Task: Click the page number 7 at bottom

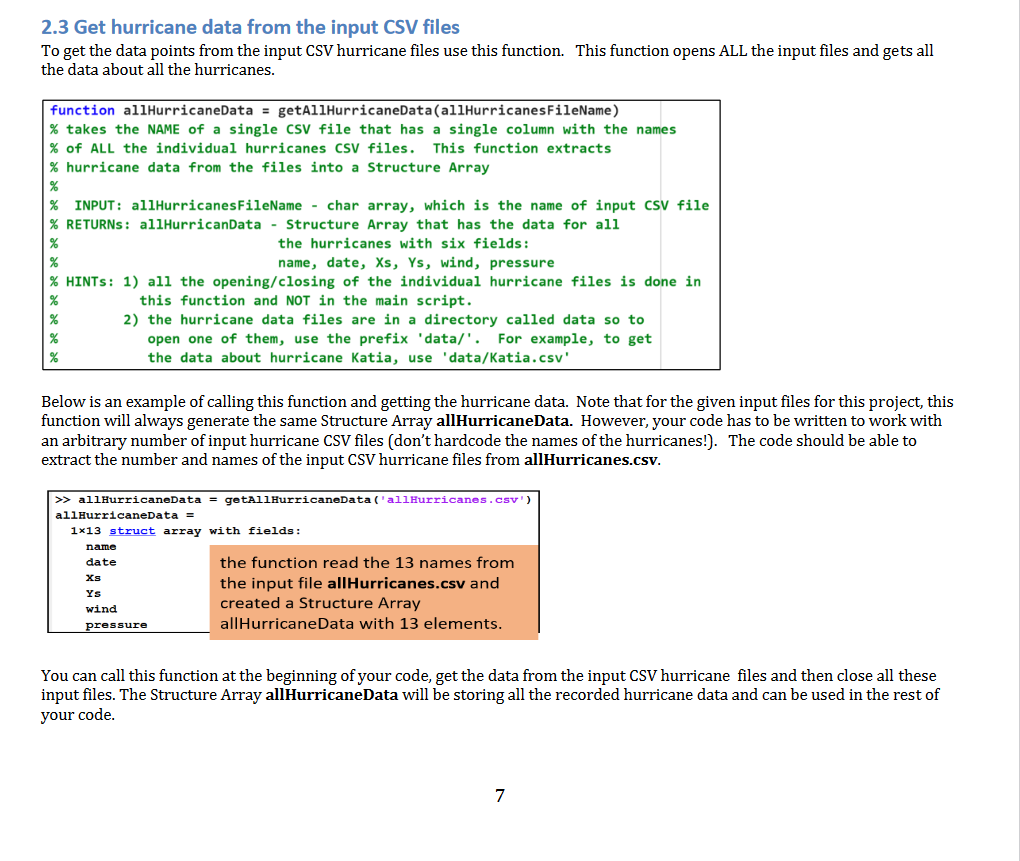Action: 498,795
